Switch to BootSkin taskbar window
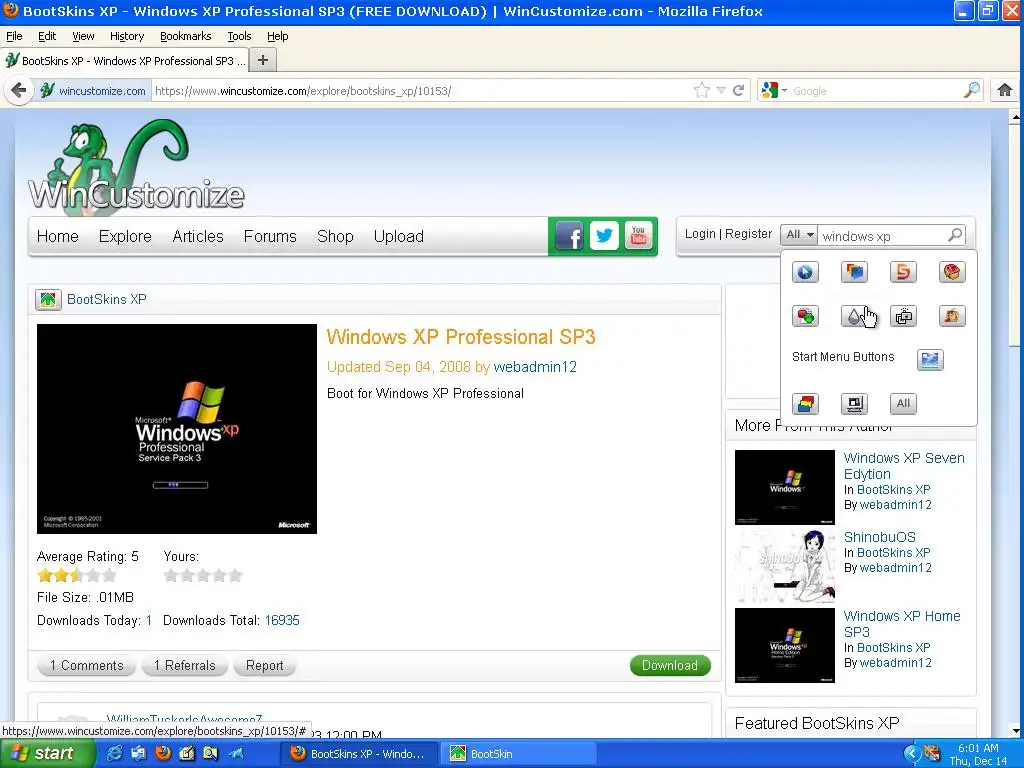This screenshot has width=1024, height=768. (x=518, y=754)
